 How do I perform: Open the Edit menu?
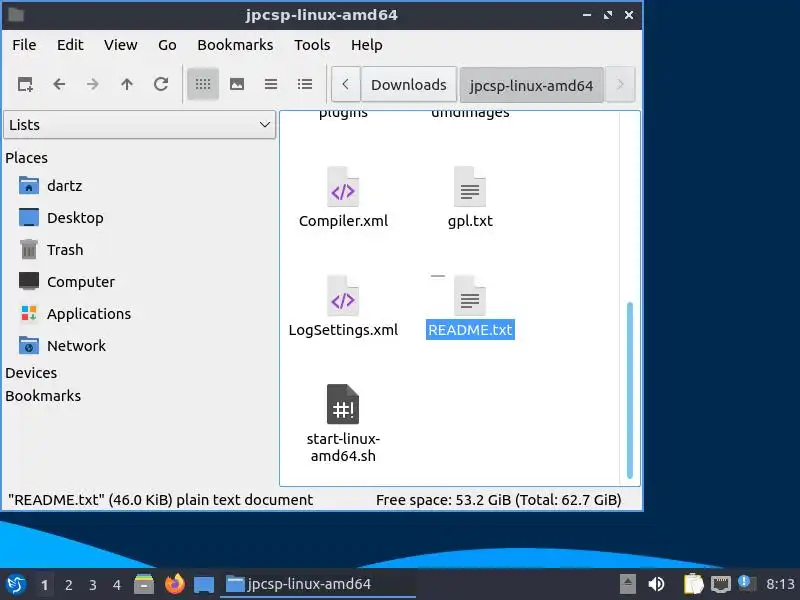coord(70,45)
